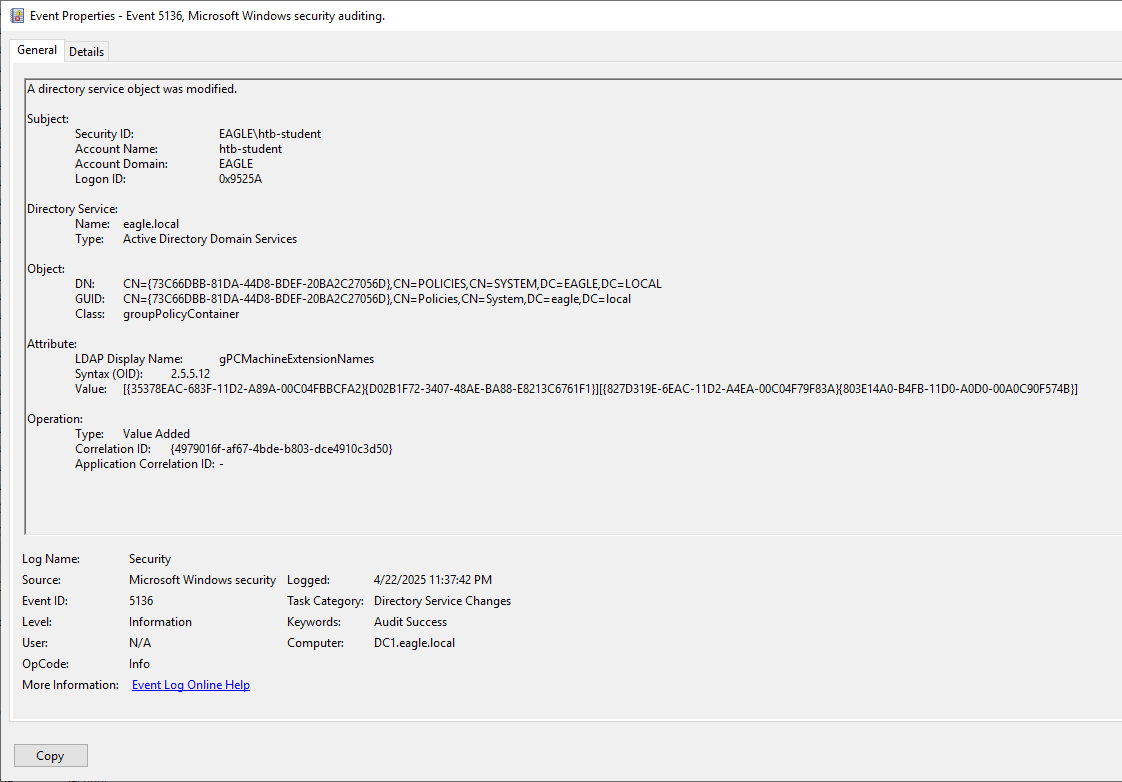Click the Object GUID line in description
The height and width of the screenshot is (782, 1122).
point(377,299)
